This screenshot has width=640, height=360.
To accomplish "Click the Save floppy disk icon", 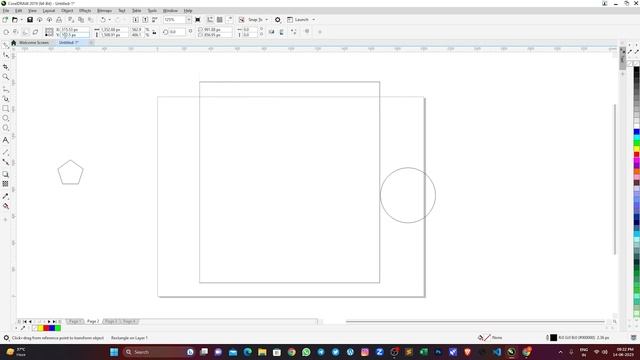I will [30, 20].
